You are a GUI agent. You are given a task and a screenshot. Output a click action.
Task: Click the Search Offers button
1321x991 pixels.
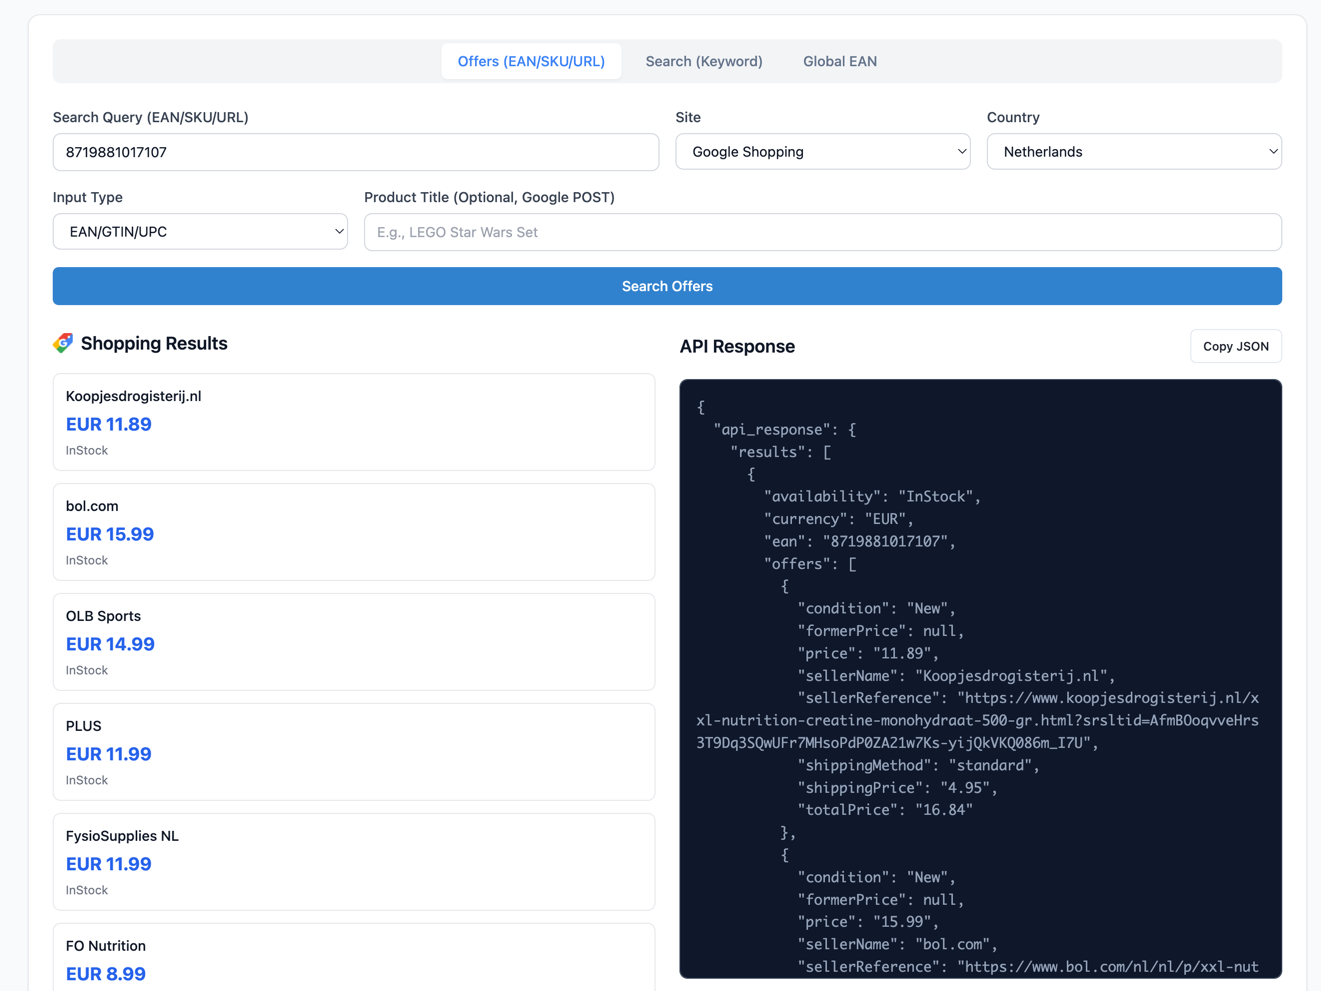pyautogui.click(x=667, y=286)
